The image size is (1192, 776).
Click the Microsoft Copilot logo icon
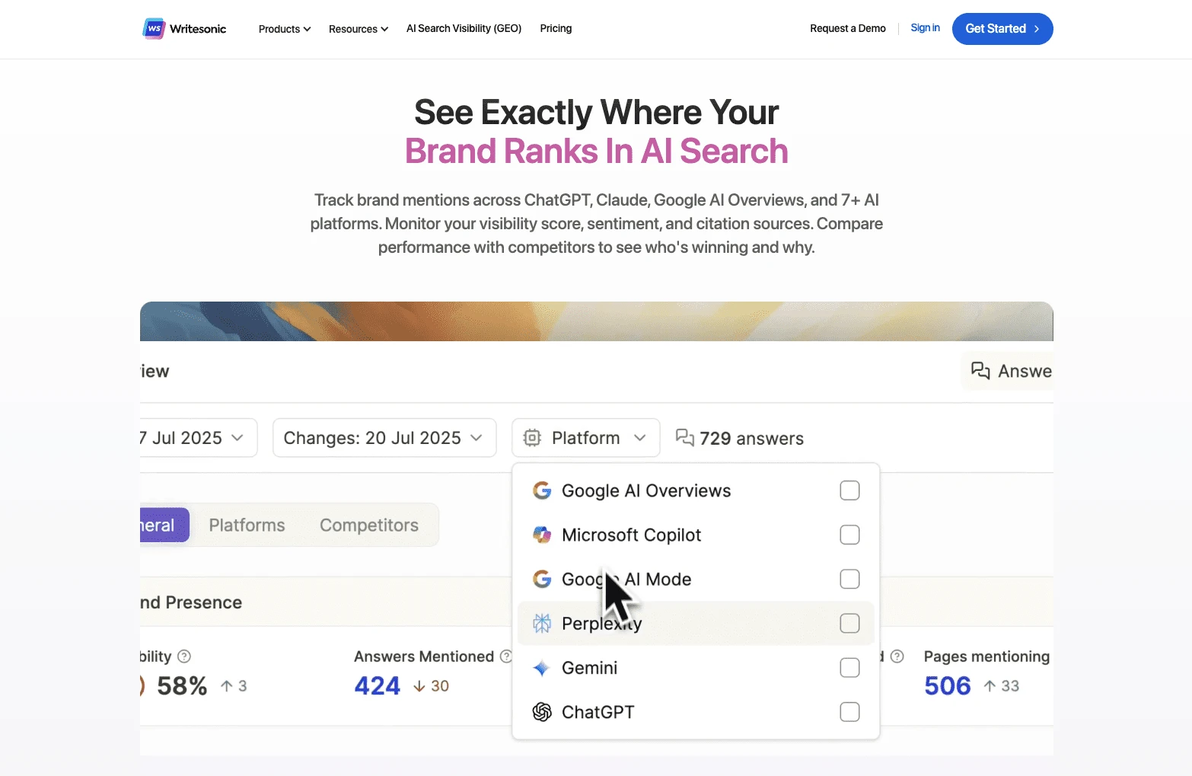point(541,535)
